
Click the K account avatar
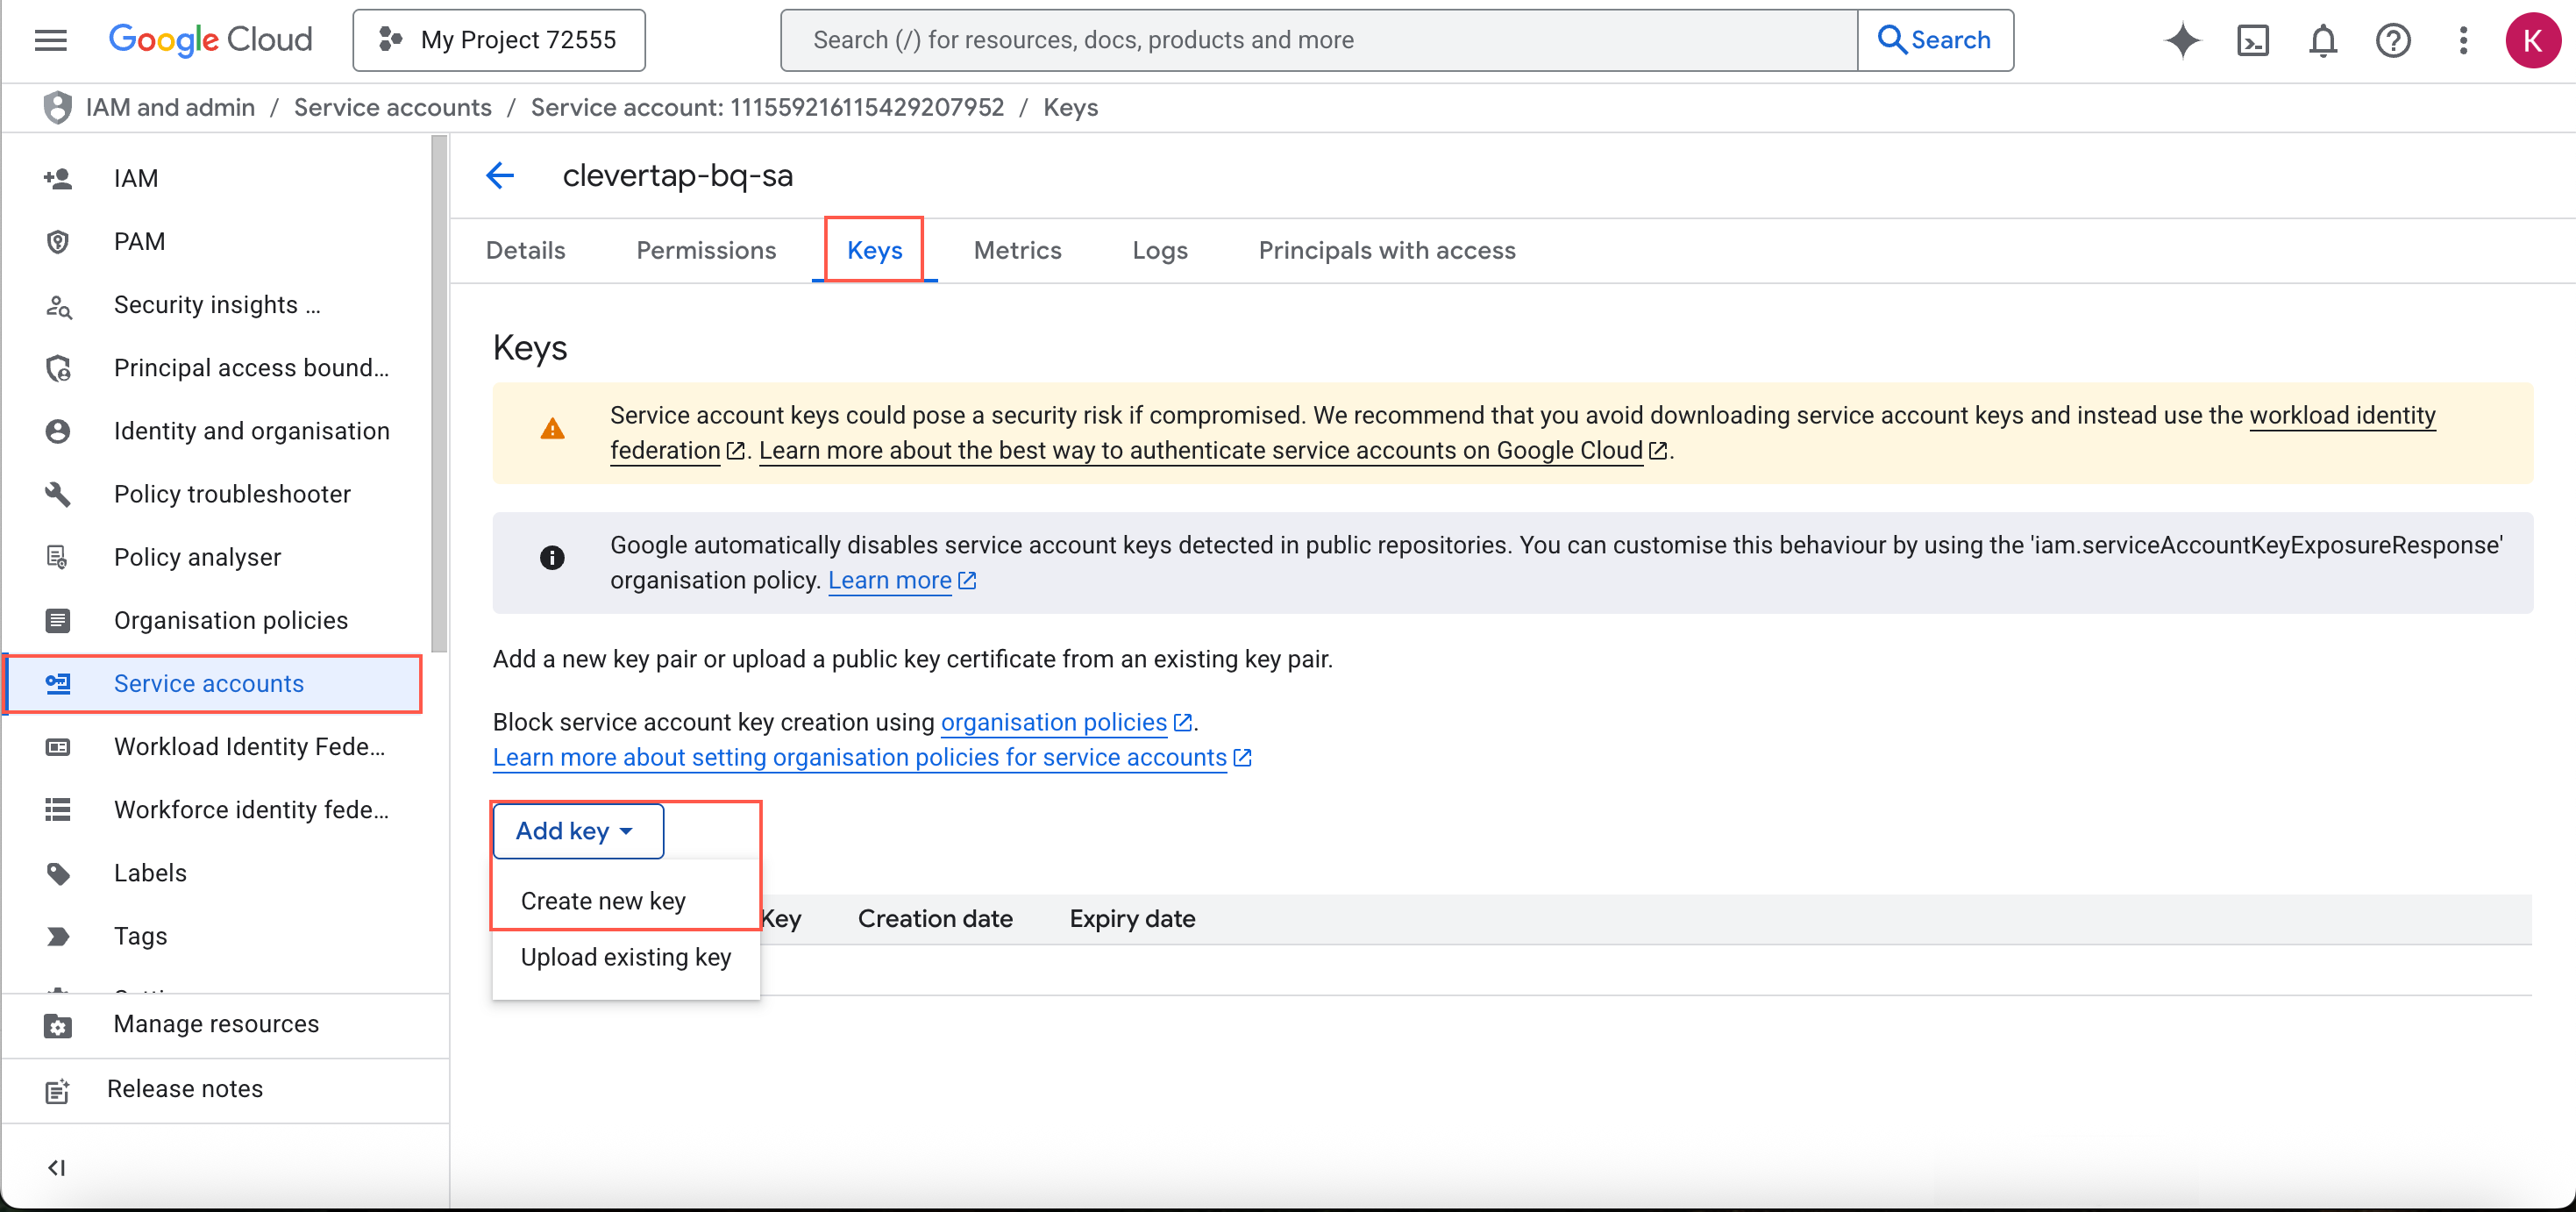tap(2532, 40)
